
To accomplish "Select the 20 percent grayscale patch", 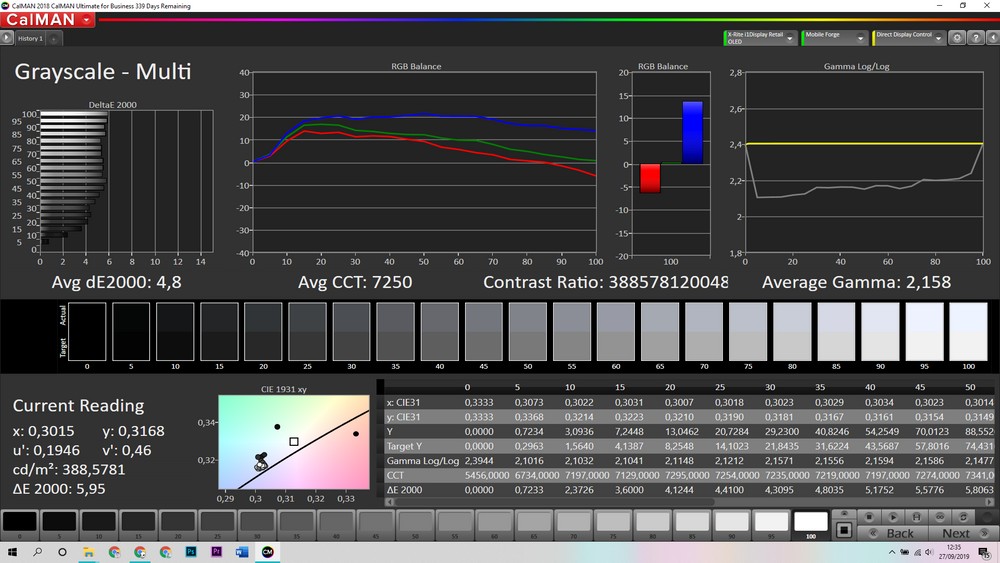I will tap(178, 525).
